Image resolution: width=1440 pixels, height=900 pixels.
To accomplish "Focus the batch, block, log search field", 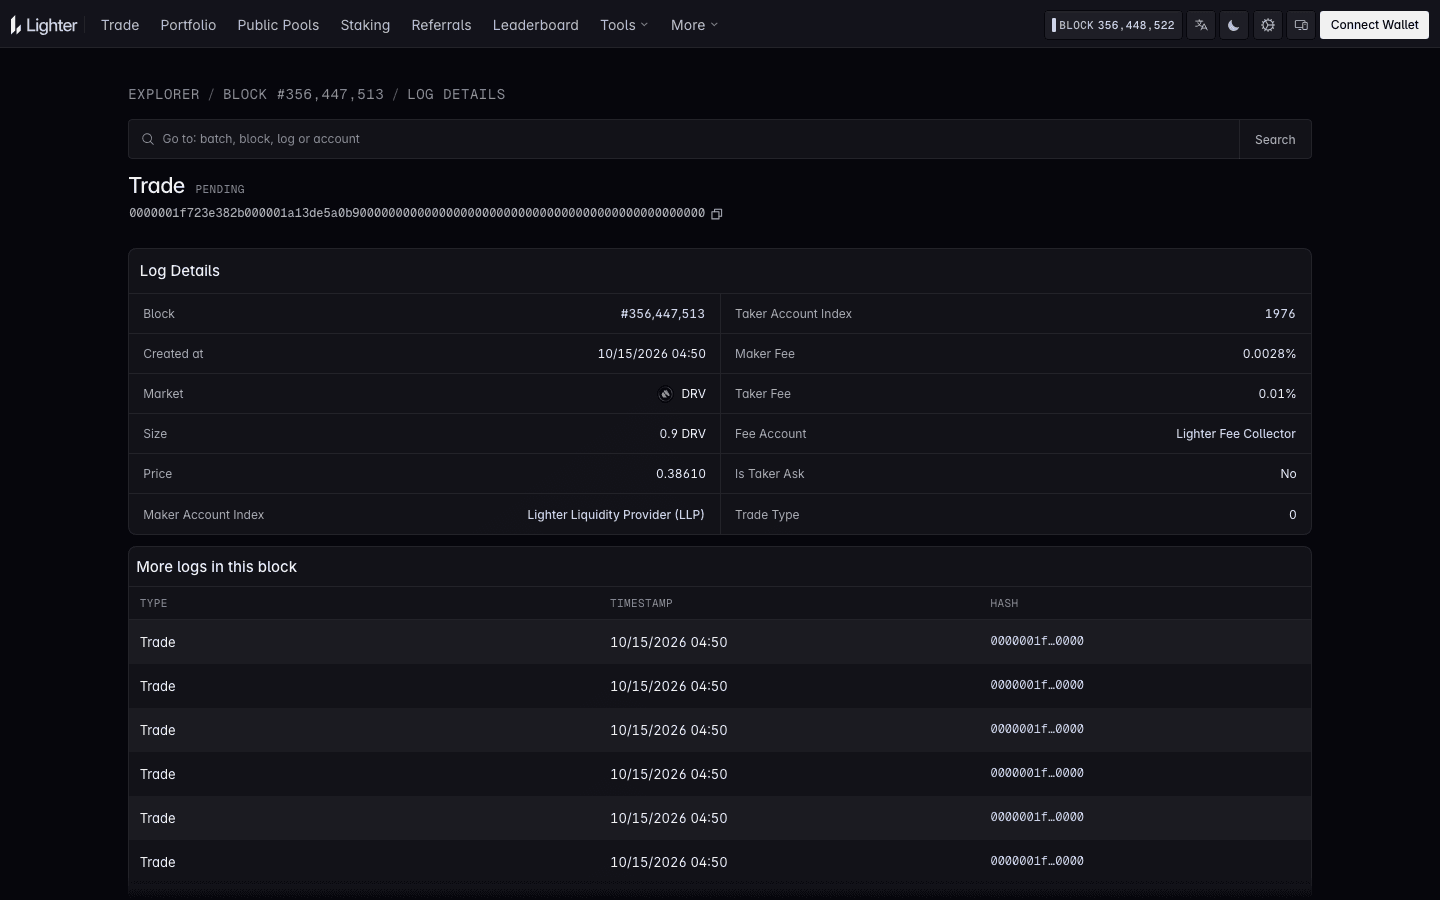I will click(684, 139).
